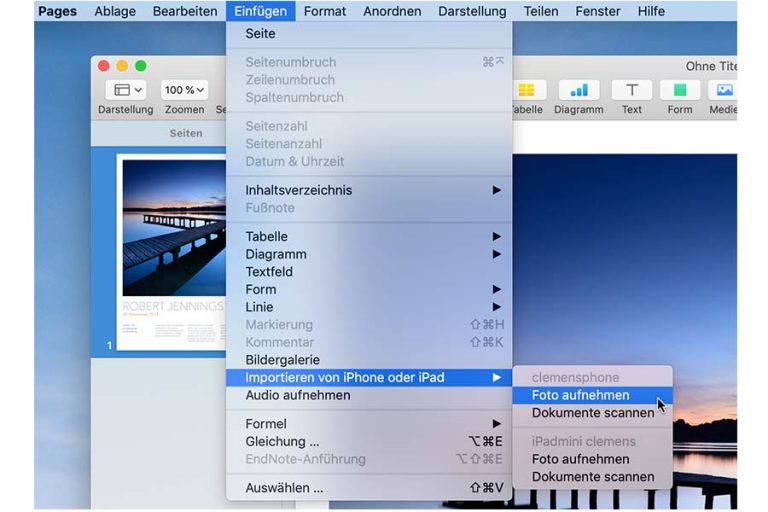Screen dimensions: 768x512
Task: Open the Teilen menu
Action: click(x=541, y=11)
